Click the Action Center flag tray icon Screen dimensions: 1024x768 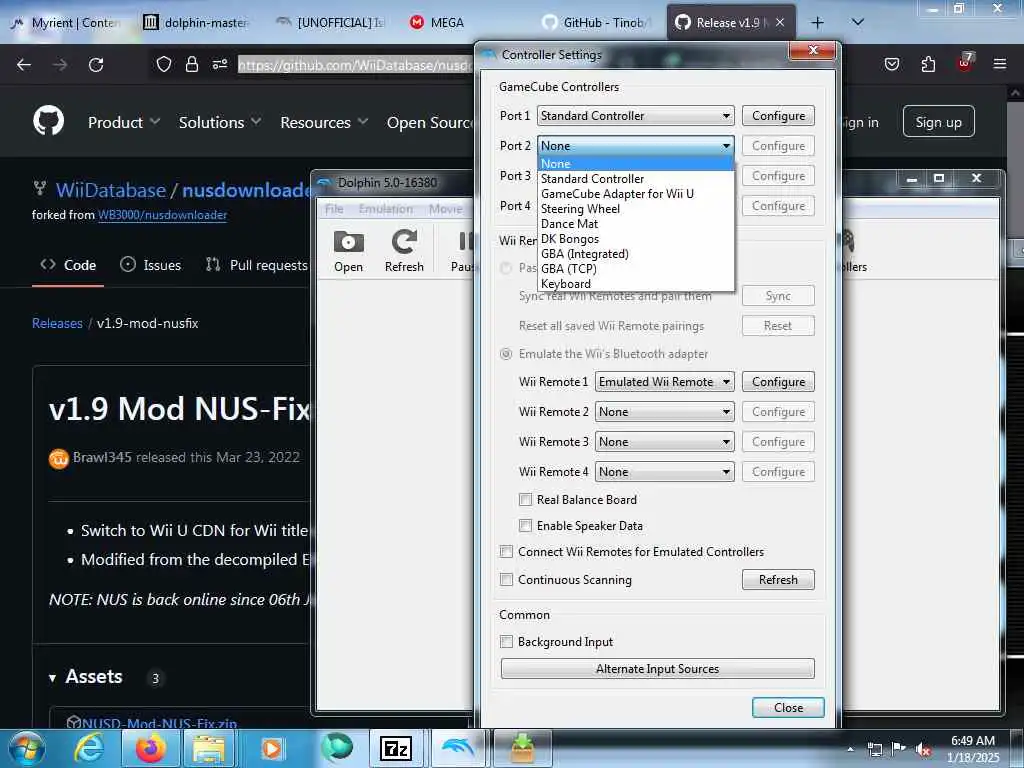(899, 749)
